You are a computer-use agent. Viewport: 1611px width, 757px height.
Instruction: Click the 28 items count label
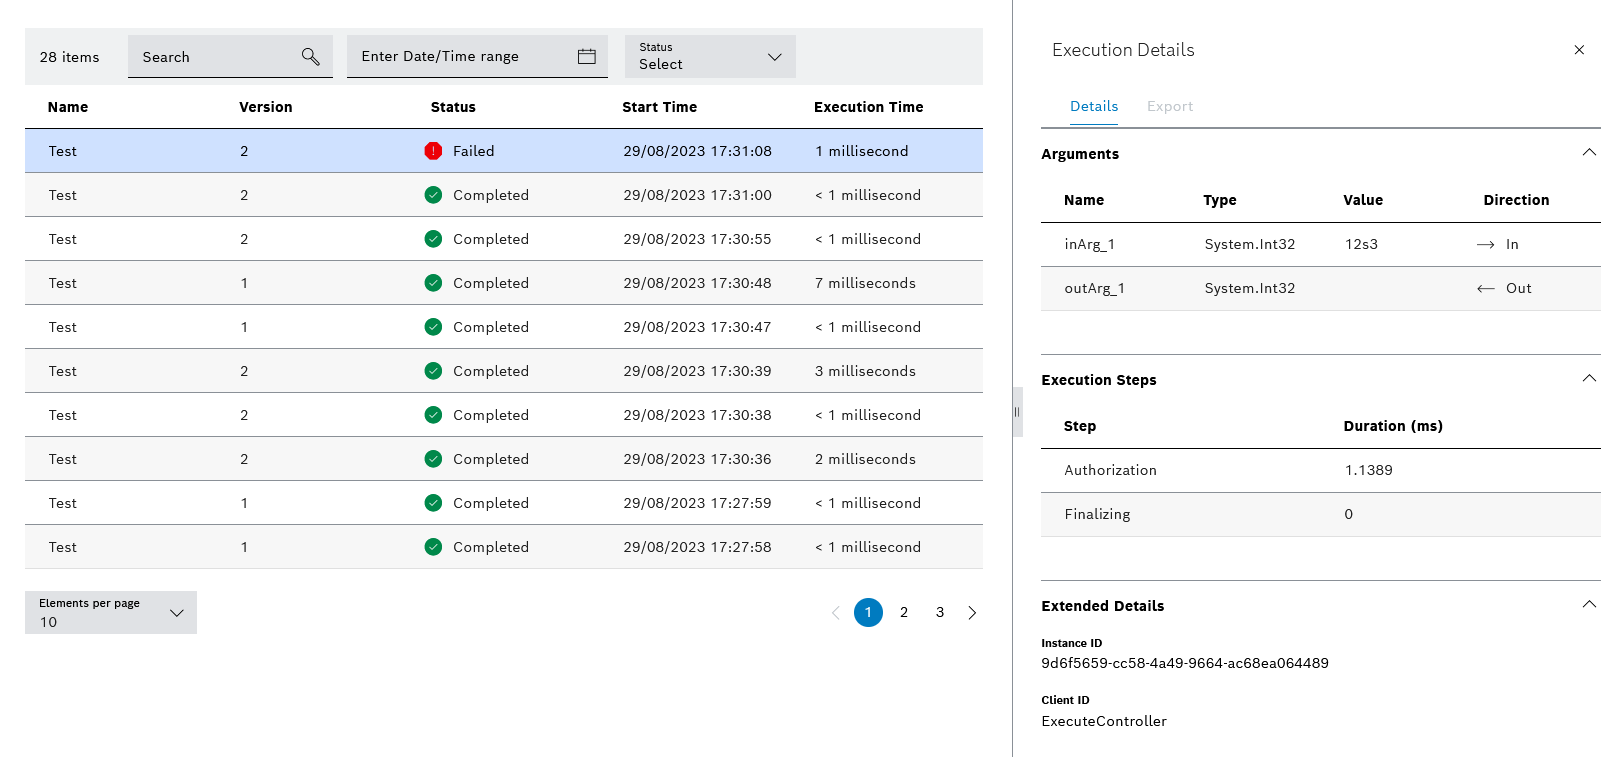point(70,57)
